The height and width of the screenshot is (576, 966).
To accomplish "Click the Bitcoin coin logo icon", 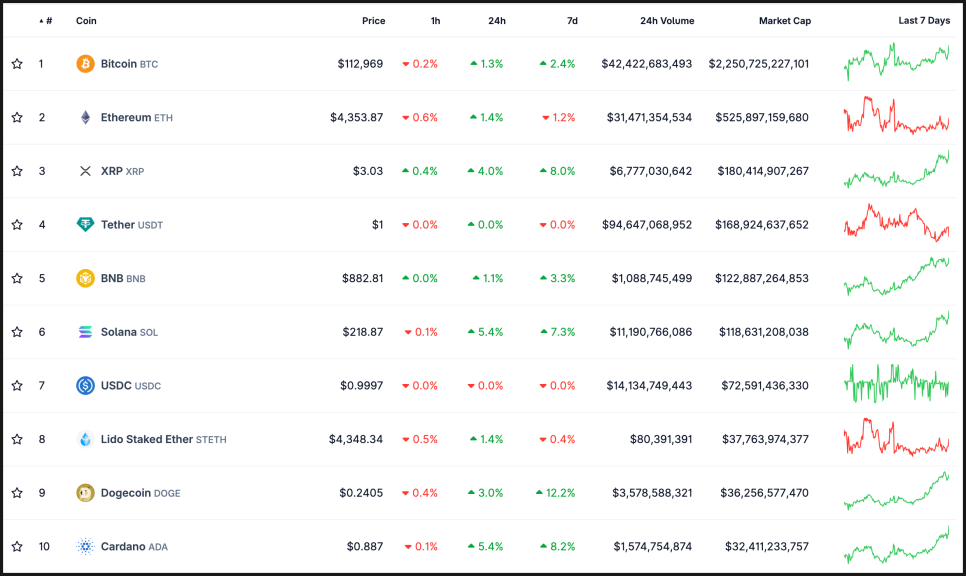I will pos(85,63).
